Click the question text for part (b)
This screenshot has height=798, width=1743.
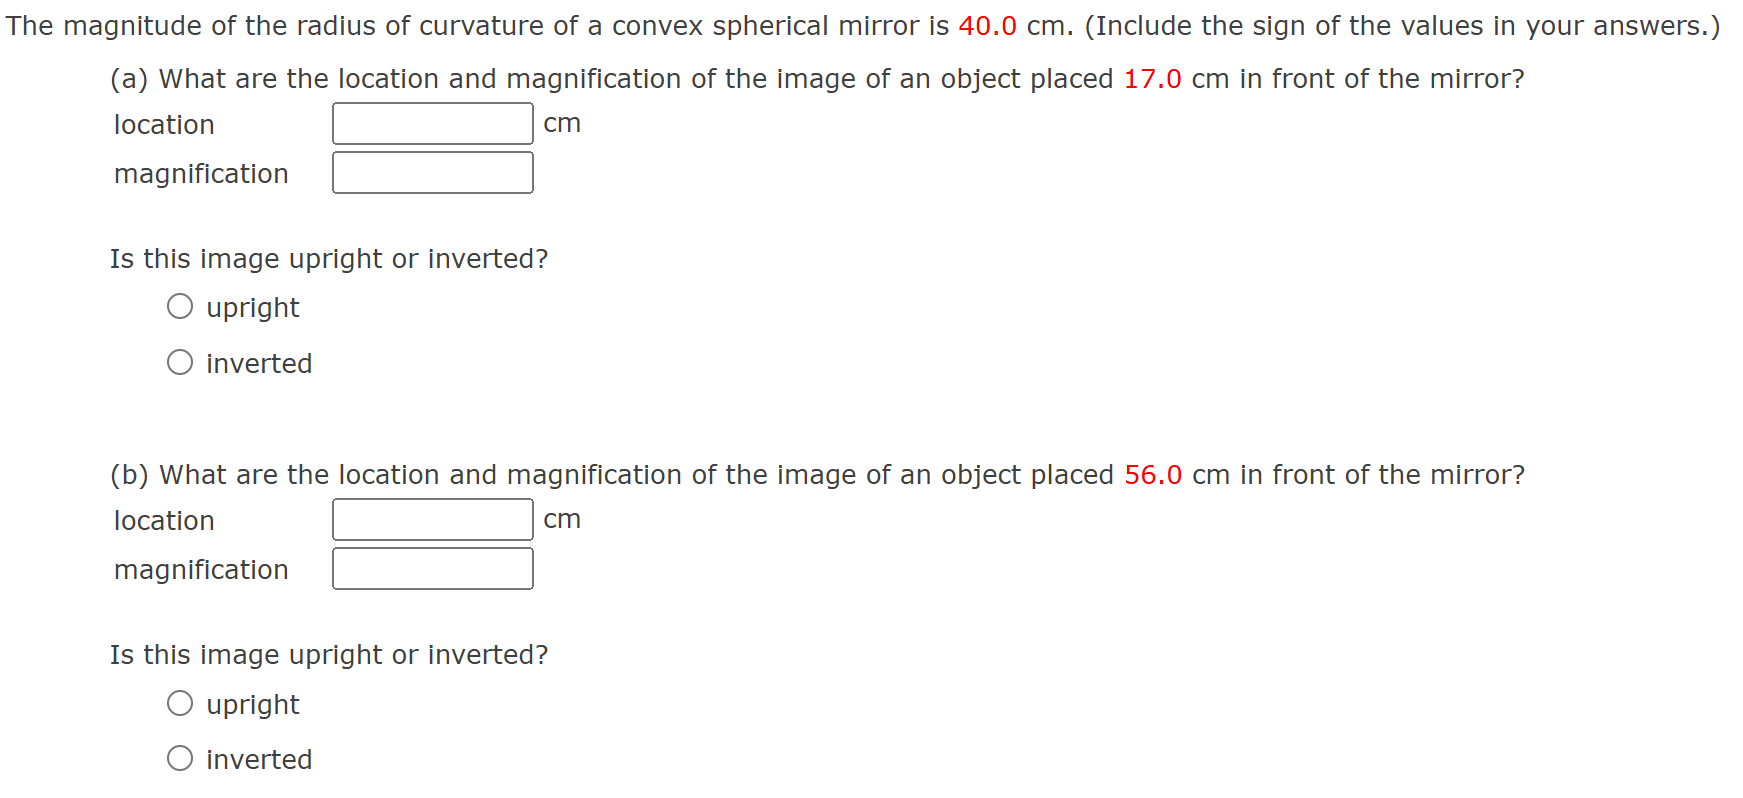pyautogui.click(x=817, y=474)
